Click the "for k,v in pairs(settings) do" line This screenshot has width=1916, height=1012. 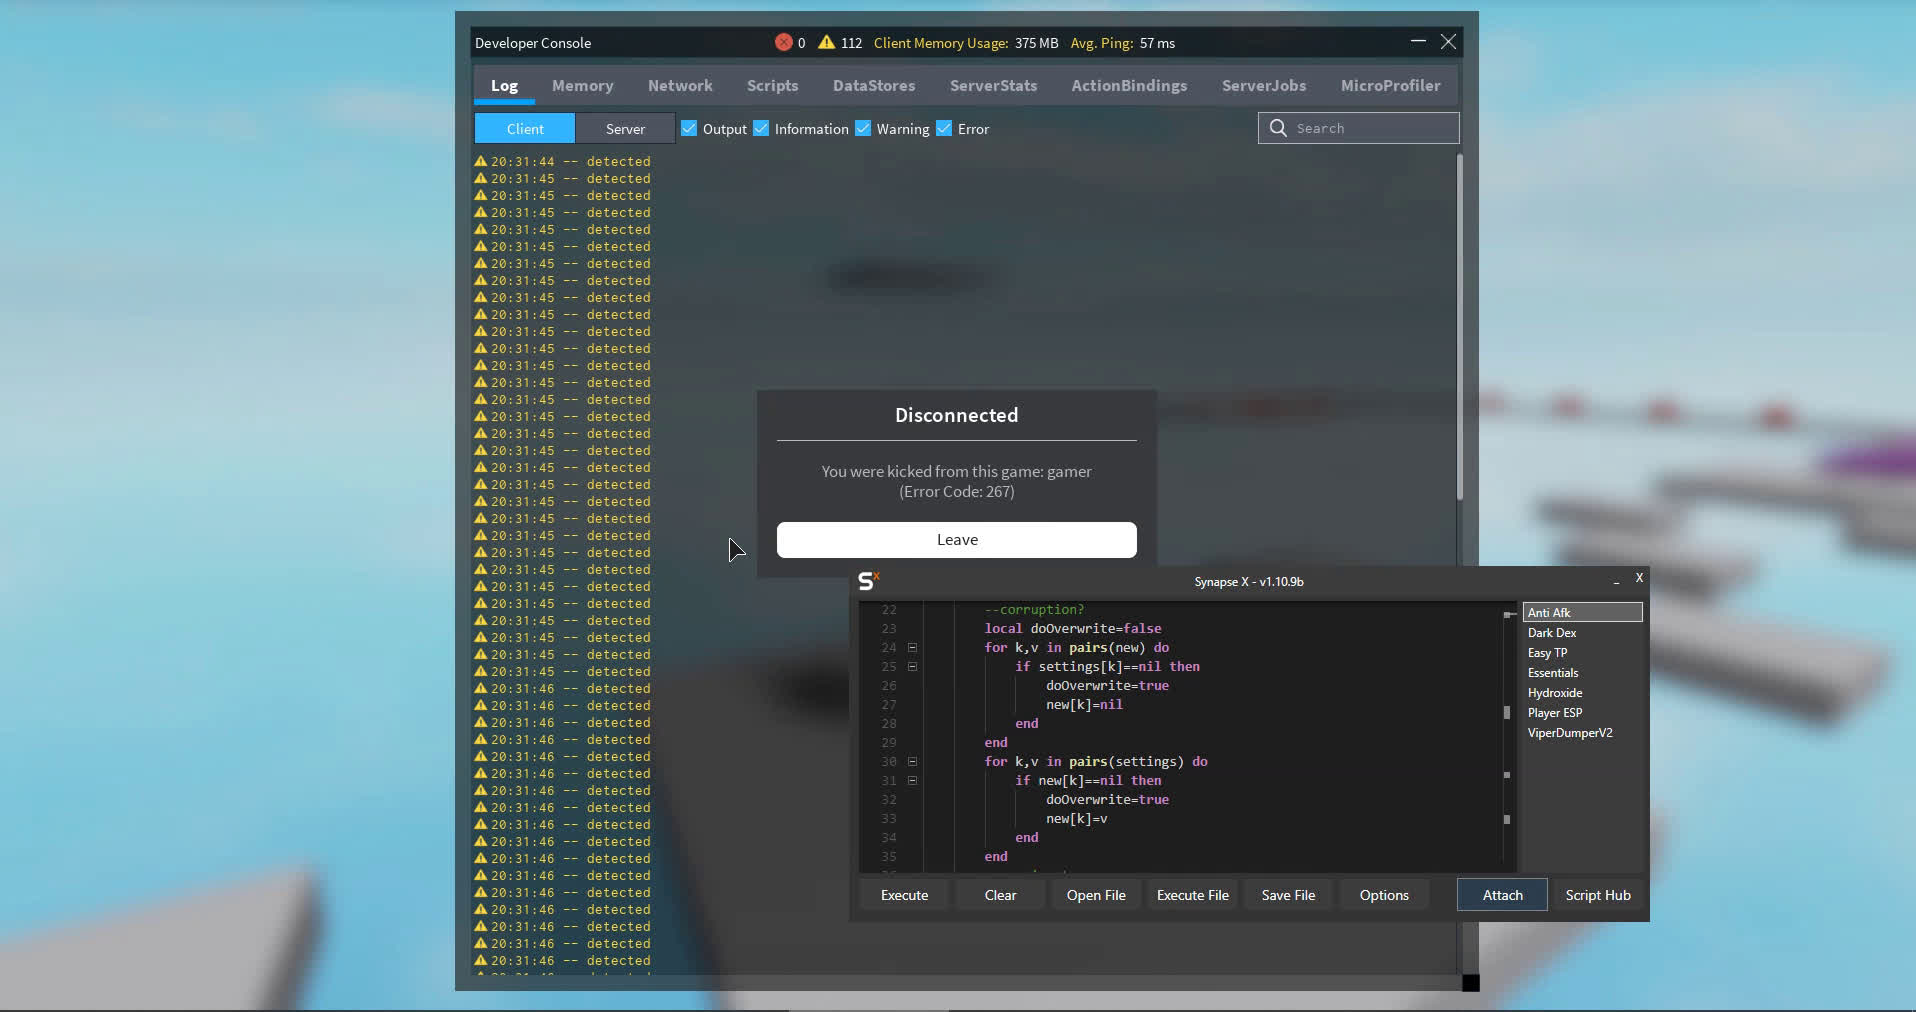click(x=1096, y=762)
